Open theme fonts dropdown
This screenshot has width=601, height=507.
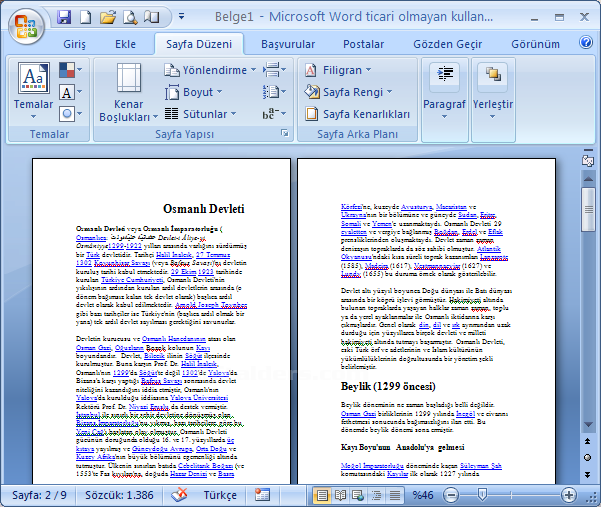pyautogui.click(x=71, y=92)
